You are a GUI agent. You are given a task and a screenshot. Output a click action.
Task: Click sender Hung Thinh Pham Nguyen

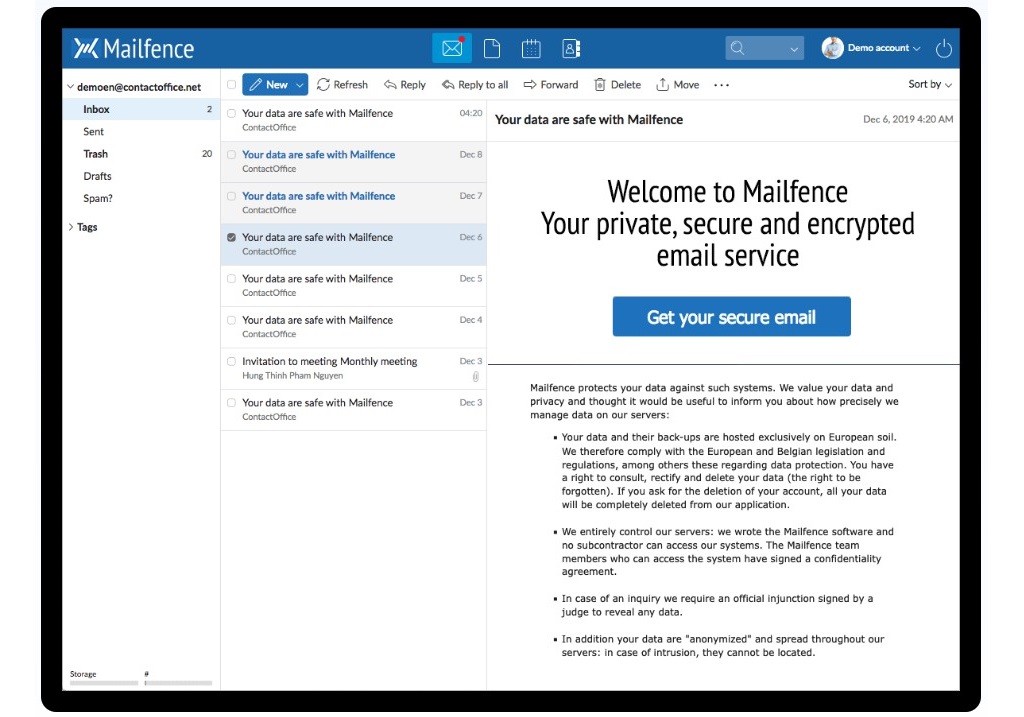(x=292, y=375)
